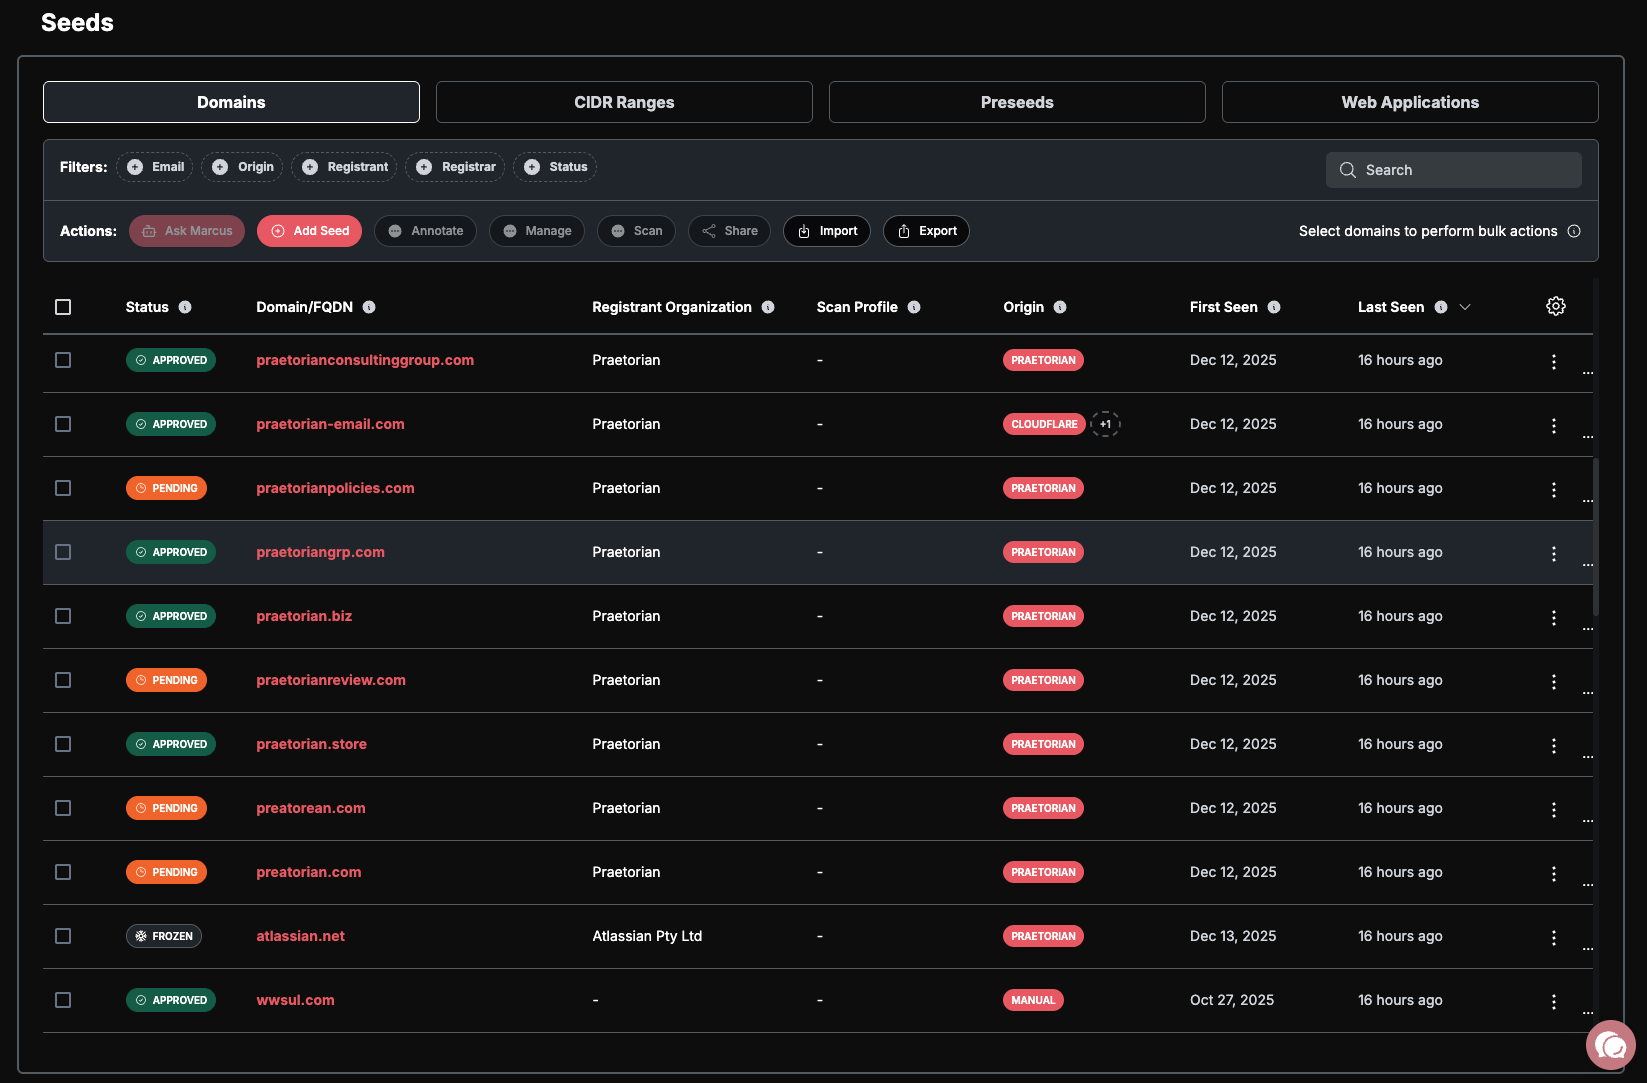Select checkbox for praetorian.store

coord(63,744)
